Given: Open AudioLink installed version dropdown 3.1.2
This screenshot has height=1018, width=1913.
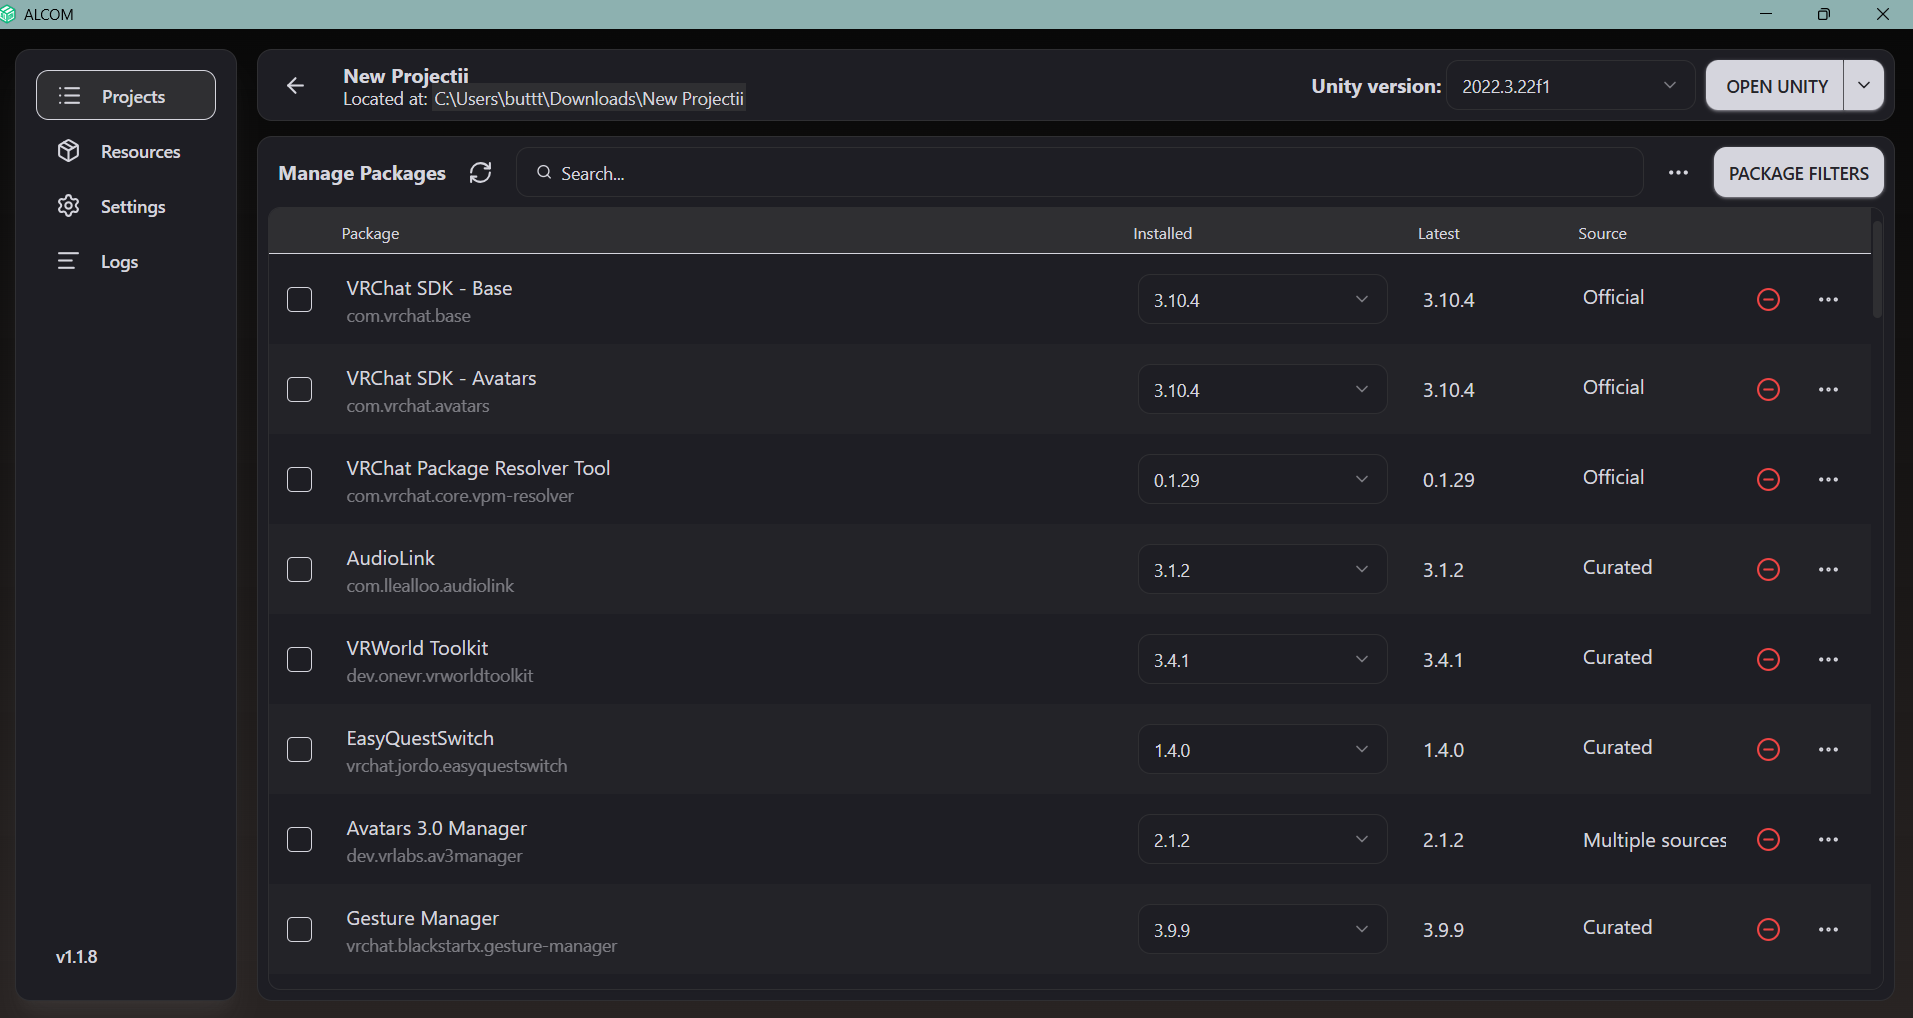Looking at the screenshot, I should pyautogui.click(x=1262, y=569).
